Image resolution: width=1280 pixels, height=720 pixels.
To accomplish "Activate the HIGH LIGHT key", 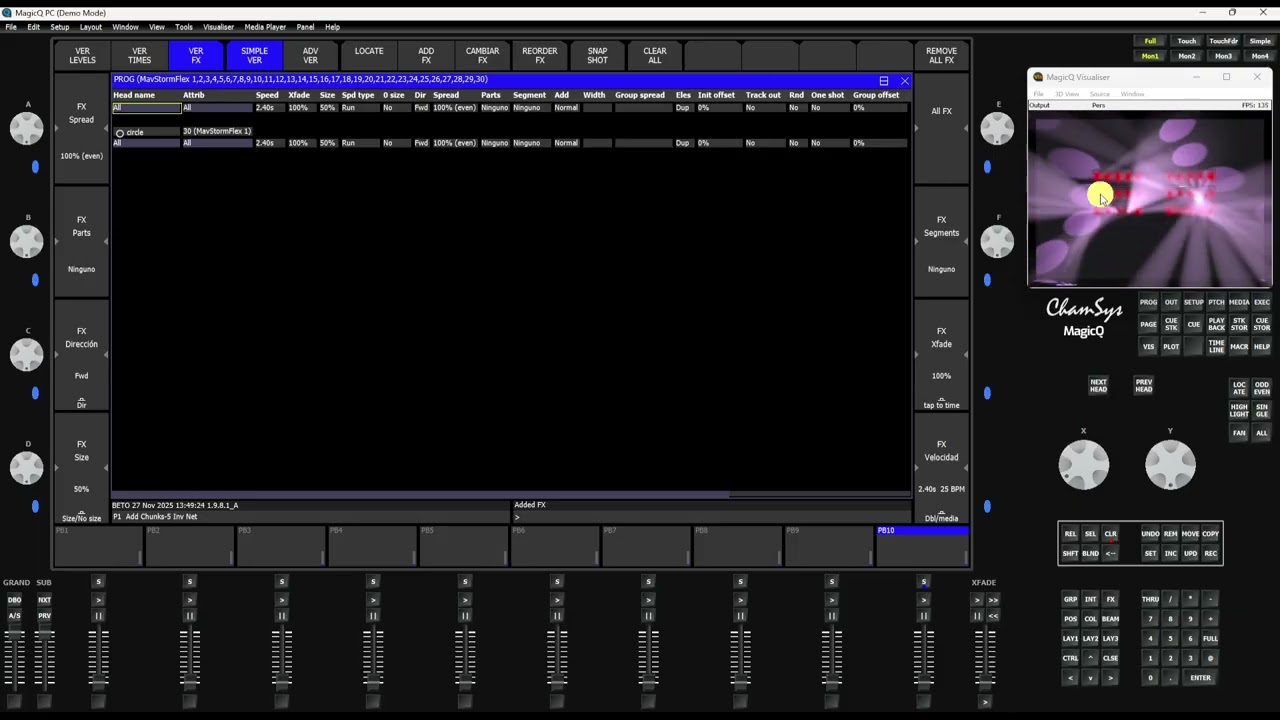I will click(1239, 410).
